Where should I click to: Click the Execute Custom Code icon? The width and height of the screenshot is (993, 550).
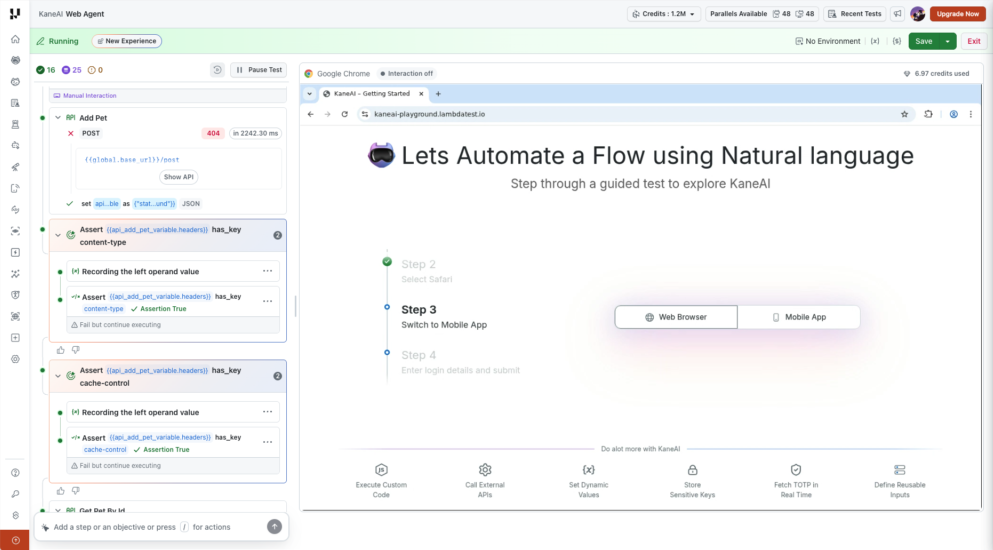coord(381,470)
